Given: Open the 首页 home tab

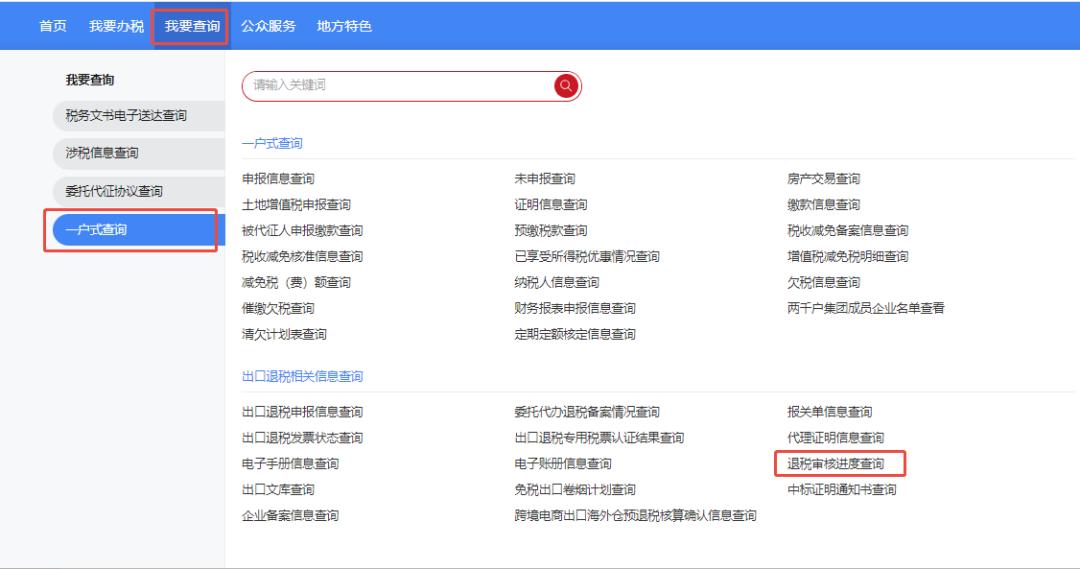Looking at the screenshot, I should 53,25.
